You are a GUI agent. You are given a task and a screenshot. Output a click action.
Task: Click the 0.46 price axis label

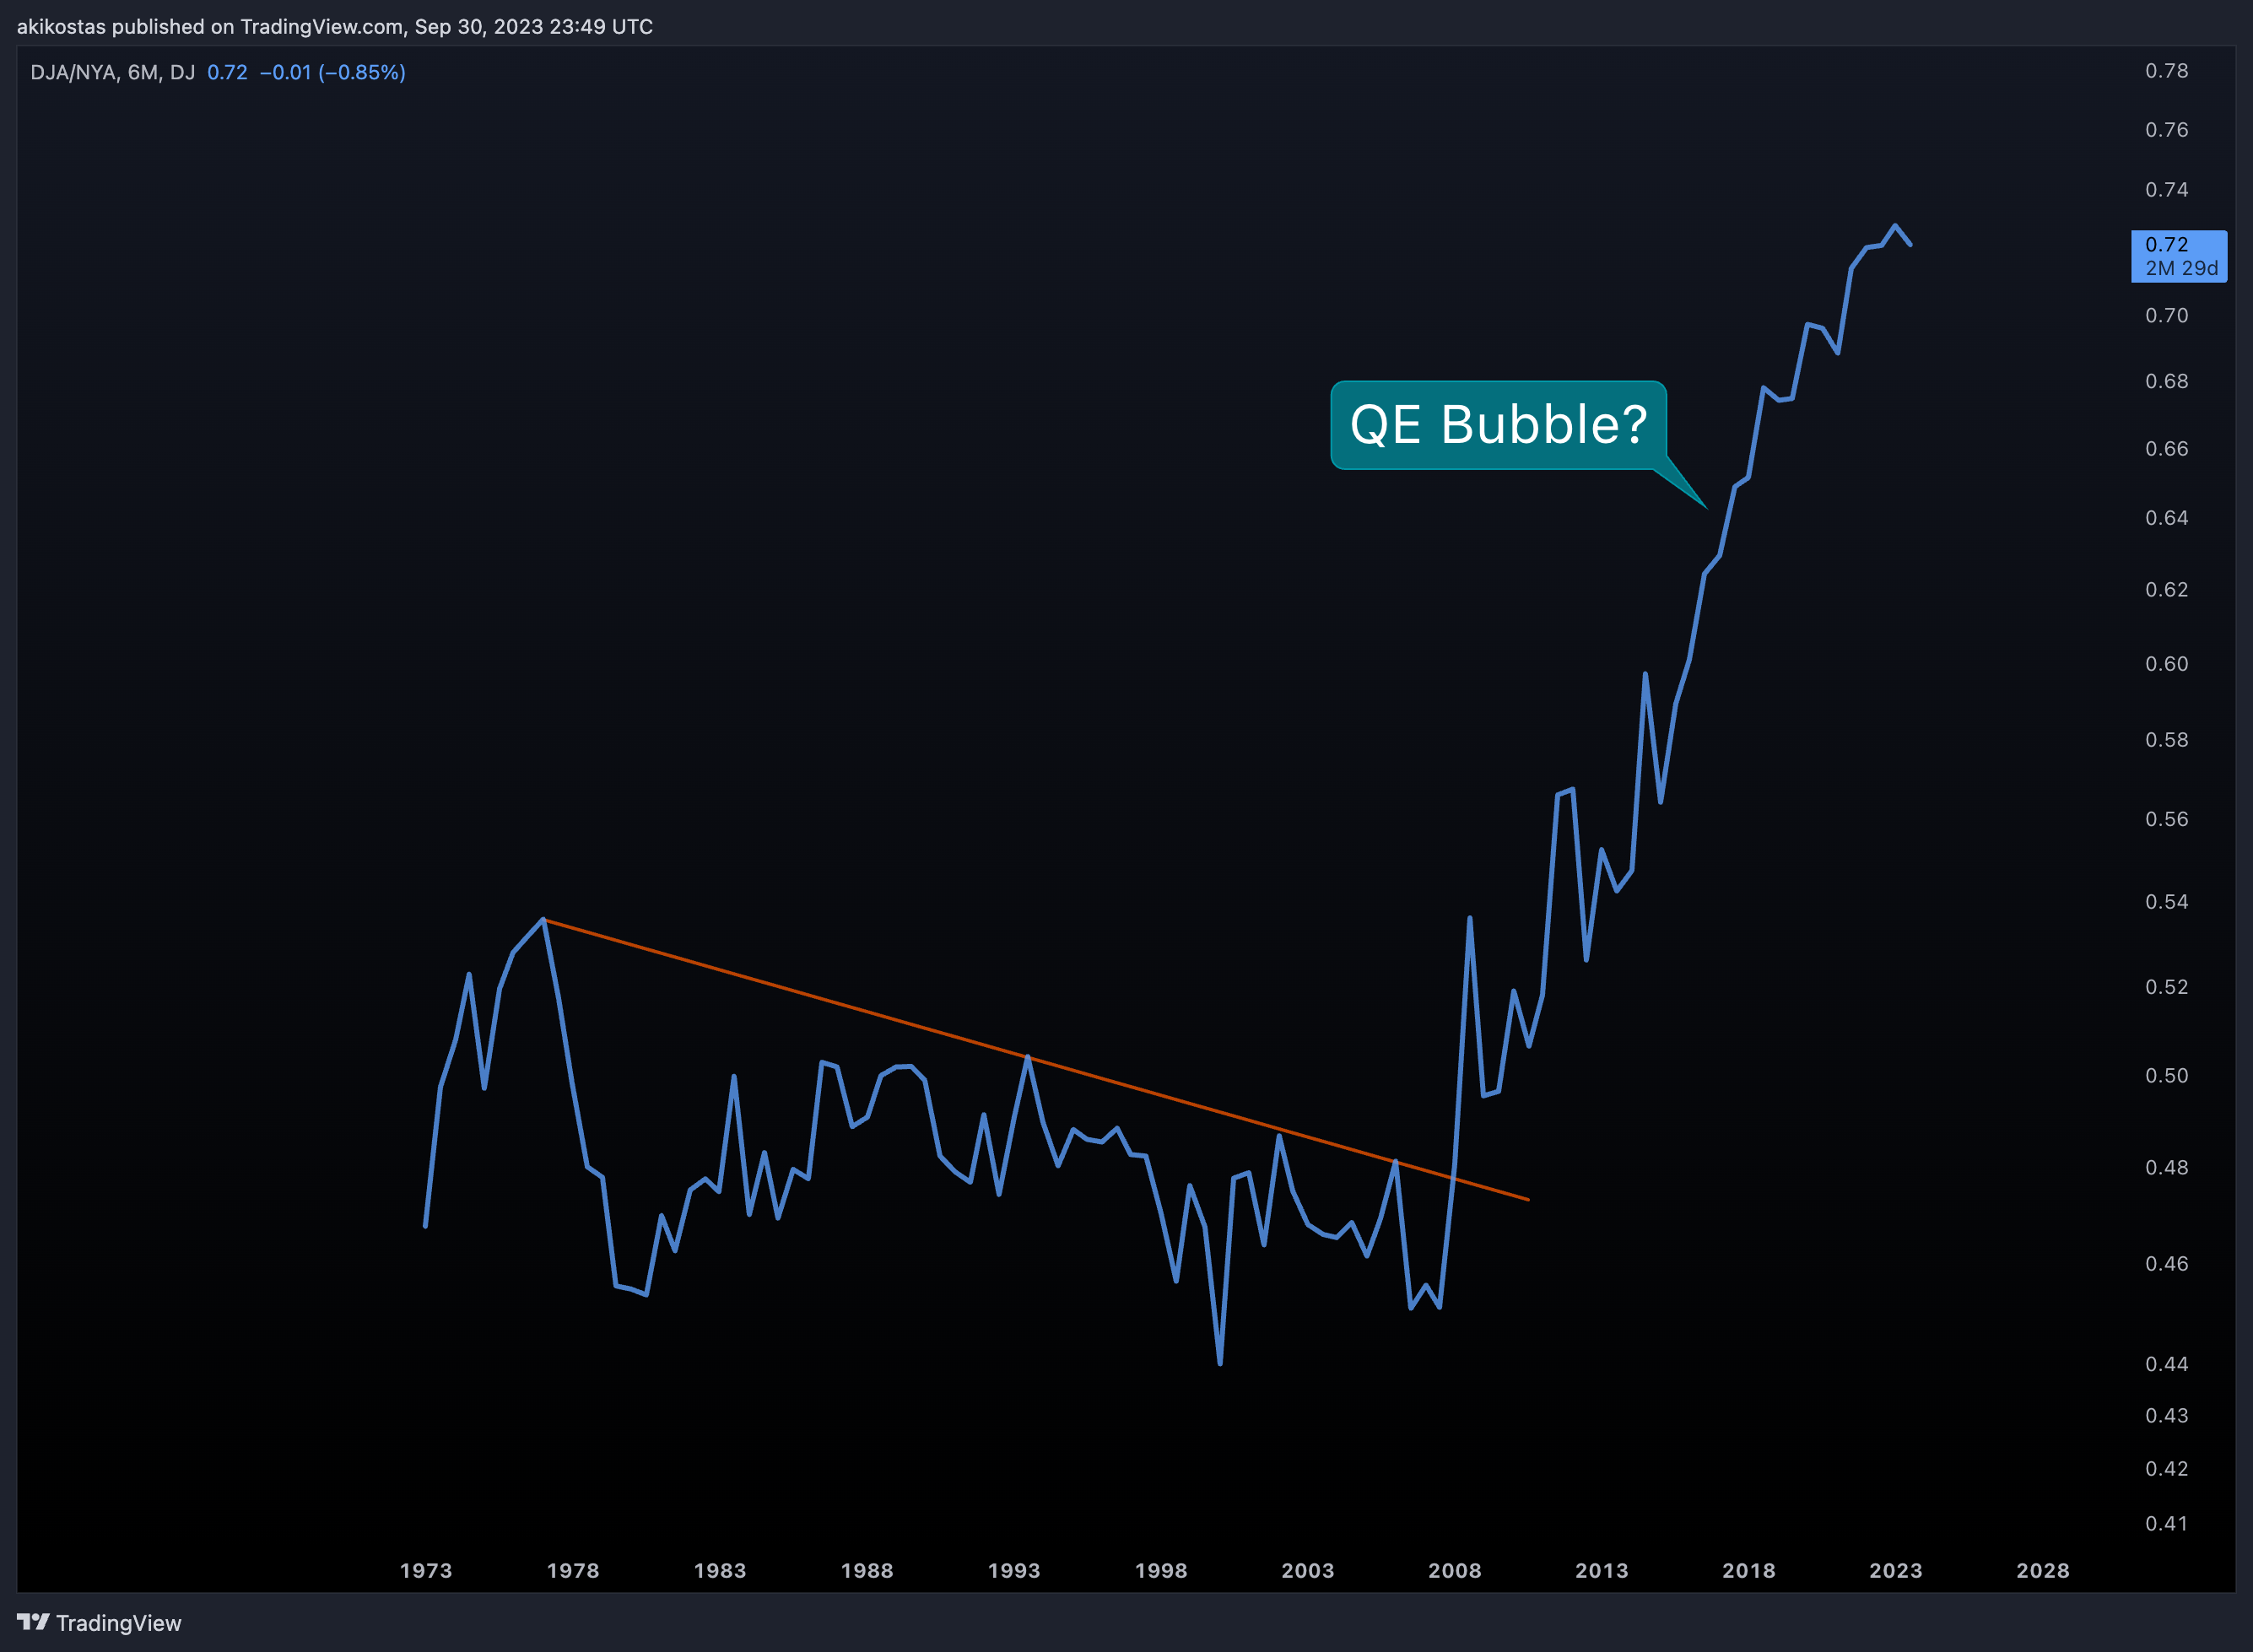pyautogui.click(x=2166, y=1264)
